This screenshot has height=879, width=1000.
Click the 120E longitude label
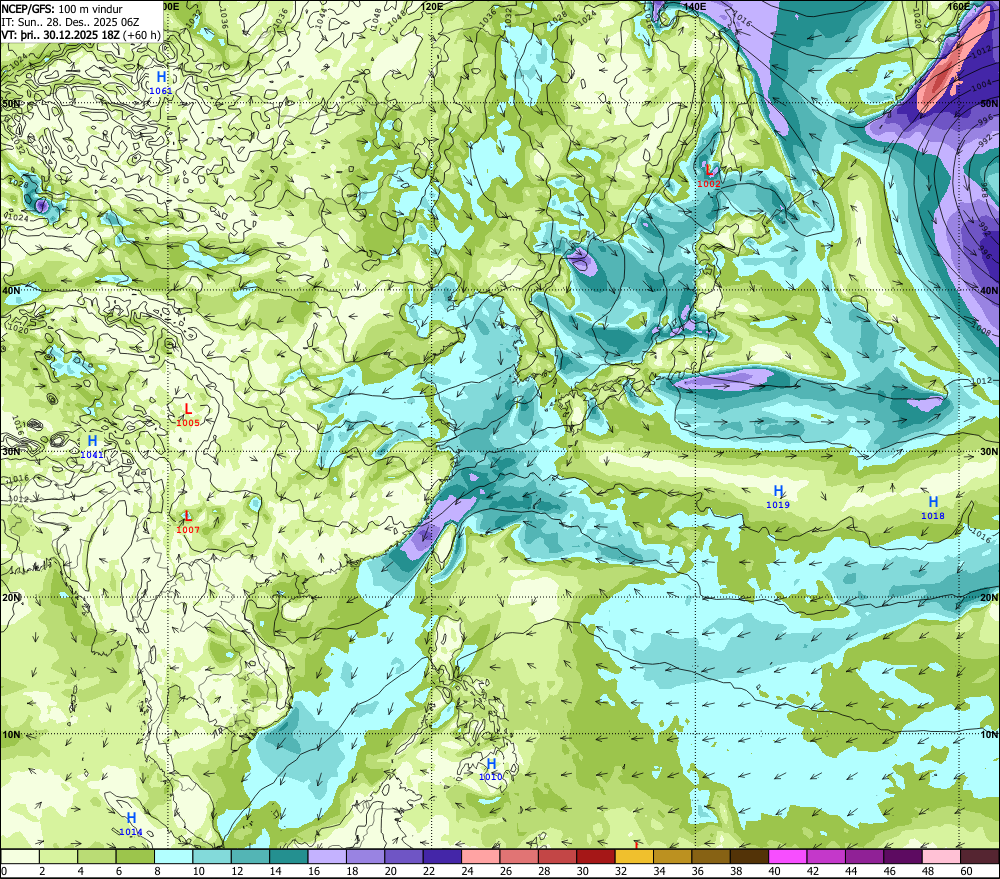(x=432, y=6)
